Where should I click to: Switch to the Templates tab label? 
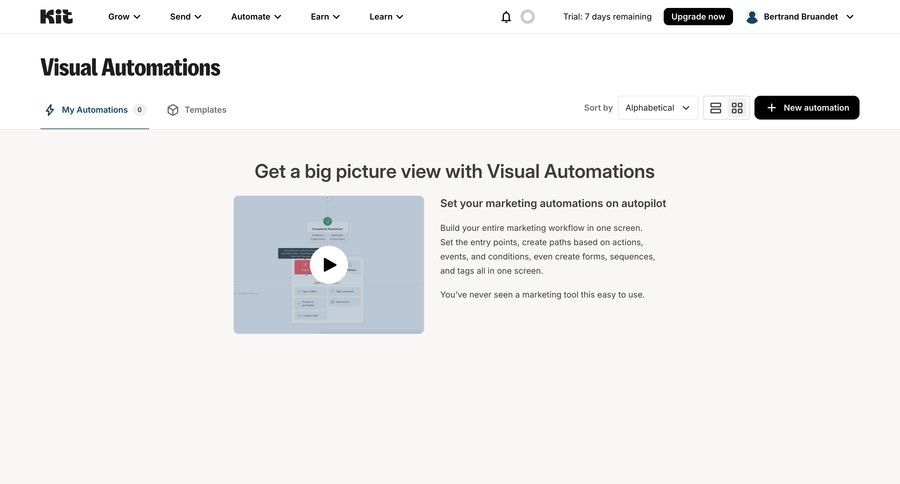205,110
